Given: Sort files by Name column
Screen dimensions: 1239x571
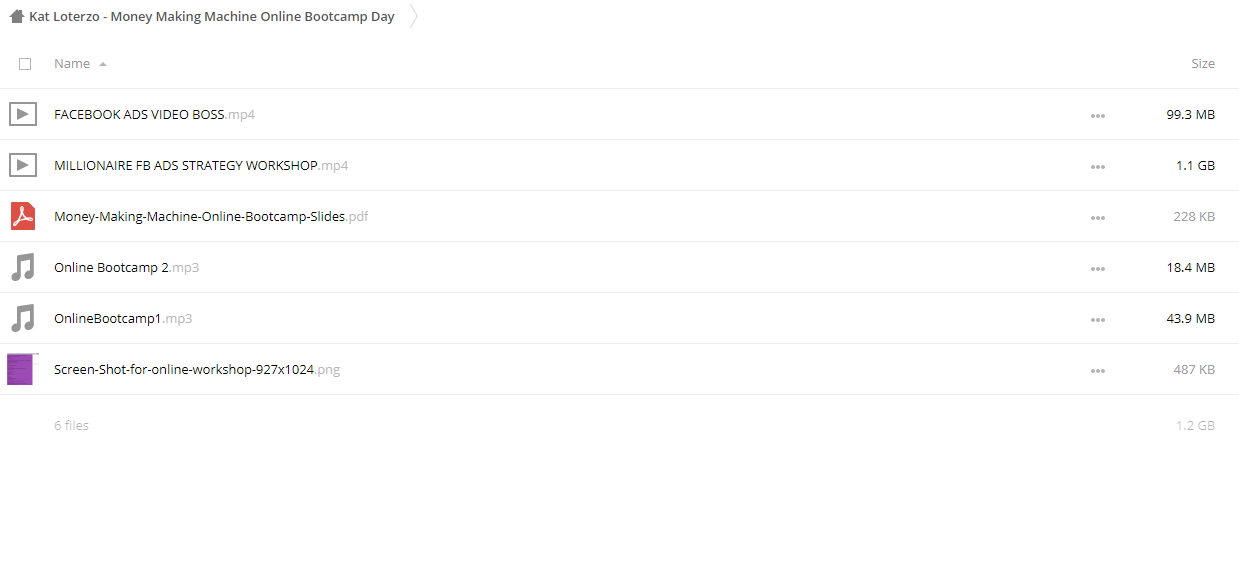Looking at the screenshot, I should click(x=72, y=64).
